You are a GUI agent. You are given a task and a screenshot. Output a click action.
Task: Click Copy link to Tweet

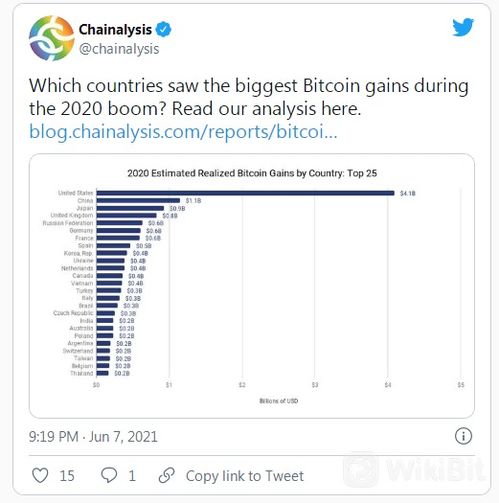point(245,476)
